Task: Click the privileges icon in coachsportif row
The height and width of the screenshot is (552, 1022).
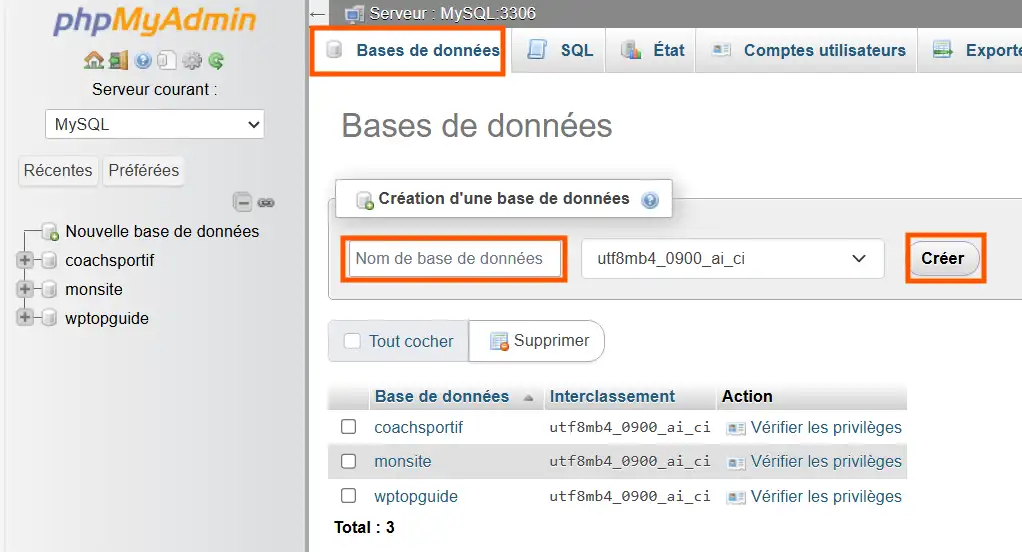Action: 736,428
